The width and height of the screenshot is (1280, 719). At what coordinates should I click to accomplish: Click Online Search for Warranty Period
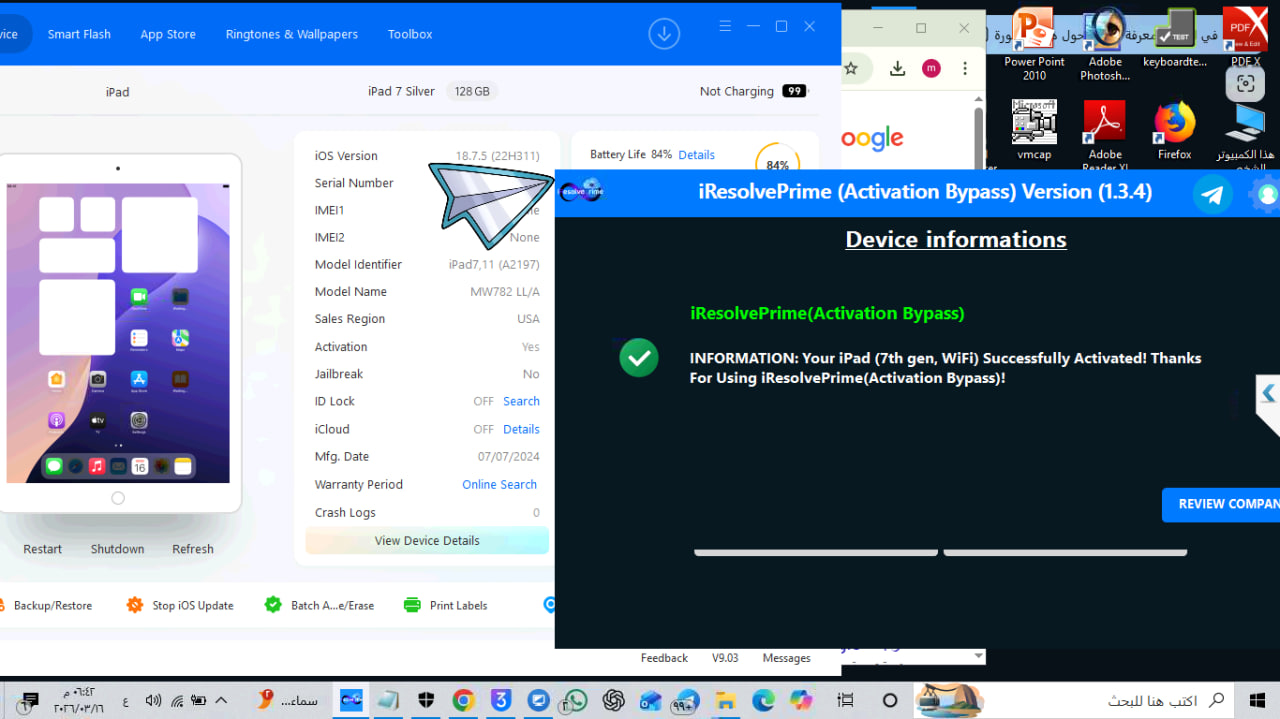[499, 484]
